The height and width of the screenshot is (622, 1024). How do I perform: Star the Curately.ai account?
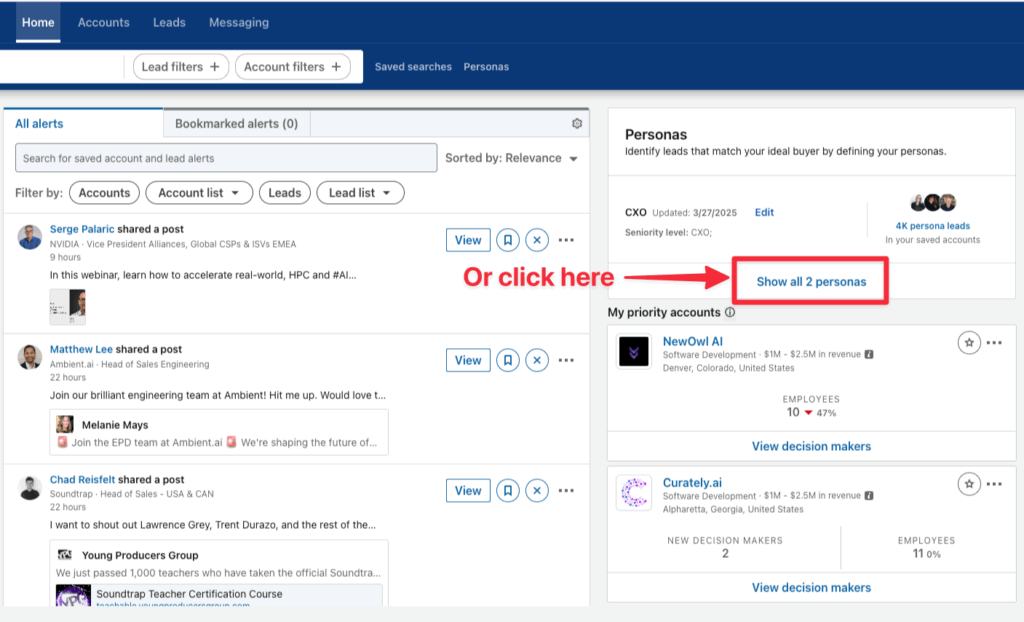969,484
